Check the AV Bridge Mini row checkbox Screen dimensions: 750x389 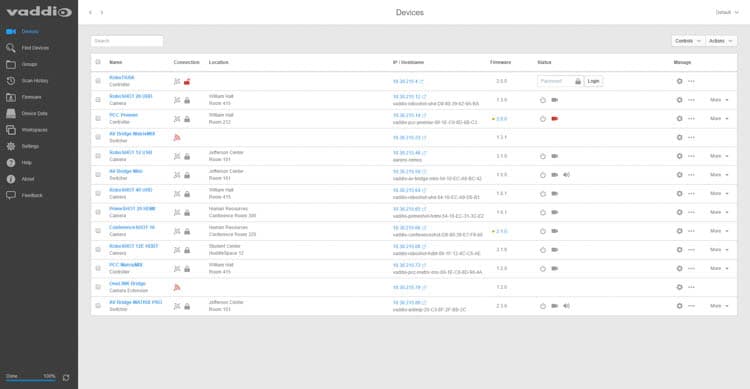click(x=98, y=175)
